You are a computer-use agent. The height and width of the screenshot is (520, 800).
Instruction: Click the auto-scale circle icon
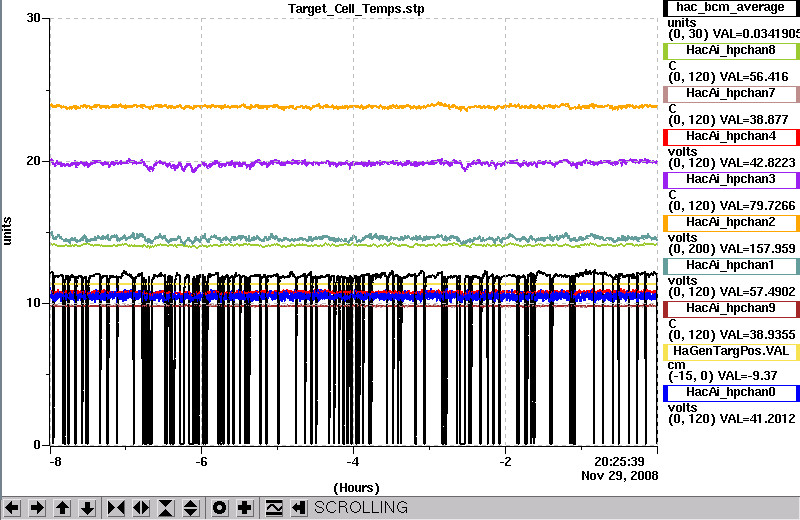click(x=219, y=508)
